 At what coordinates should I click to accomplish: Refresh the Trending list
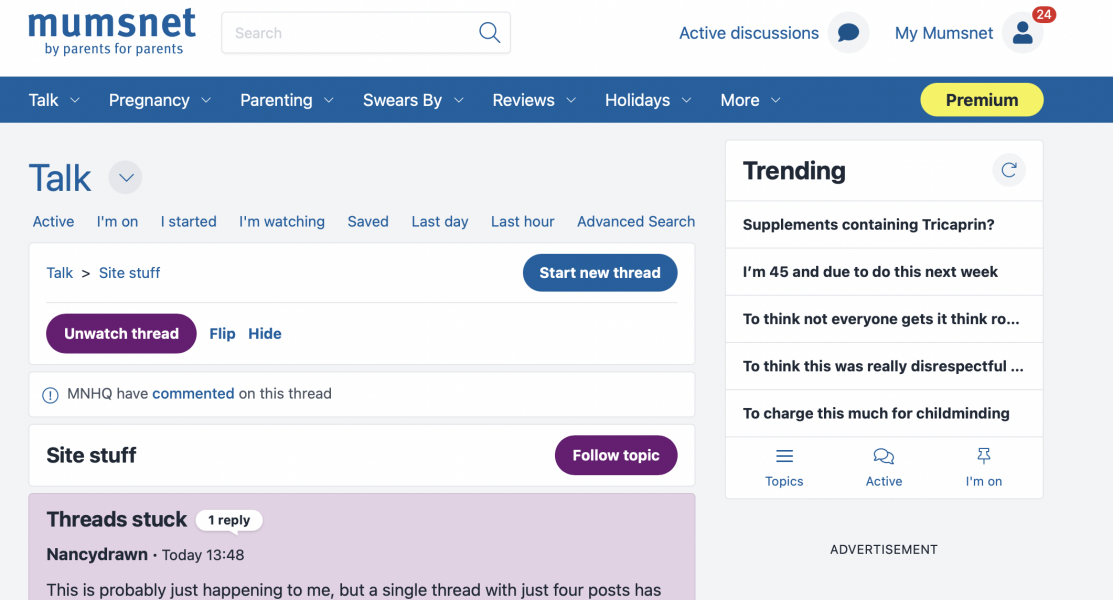coord(1009,170)
